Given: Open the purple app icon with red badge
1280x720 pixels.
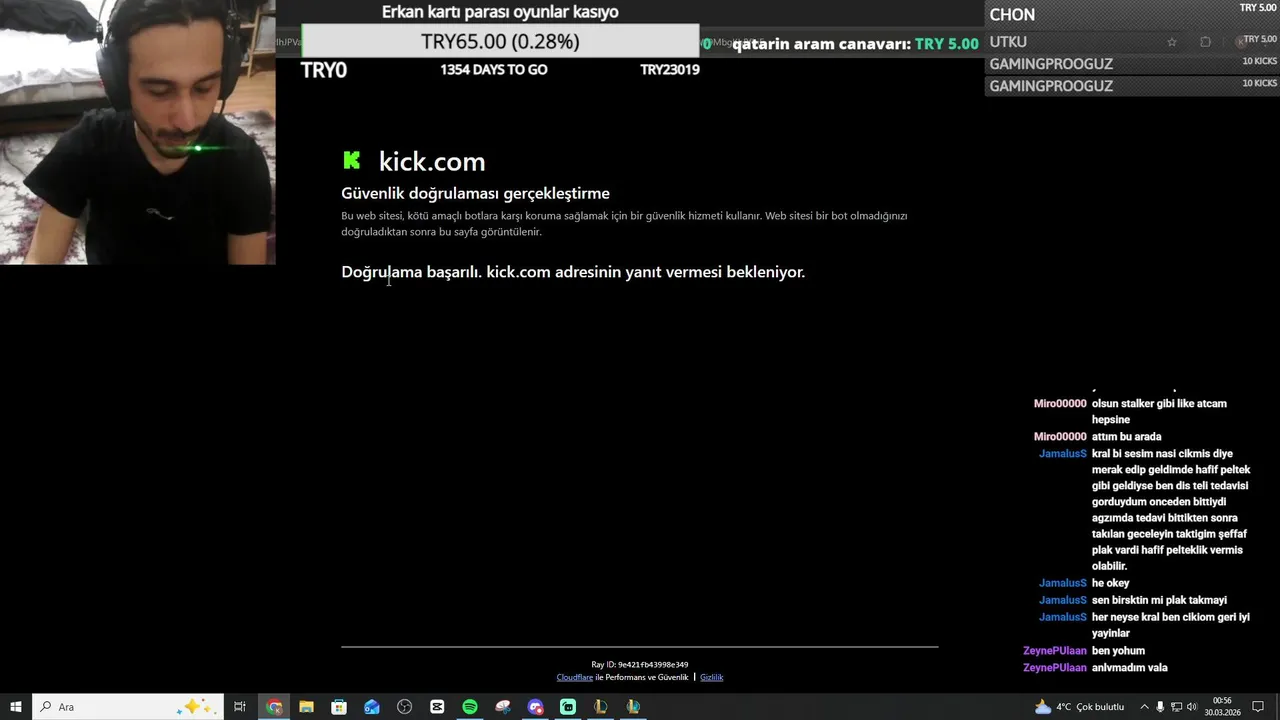Looking at the screenshot, I should point(535,707).
